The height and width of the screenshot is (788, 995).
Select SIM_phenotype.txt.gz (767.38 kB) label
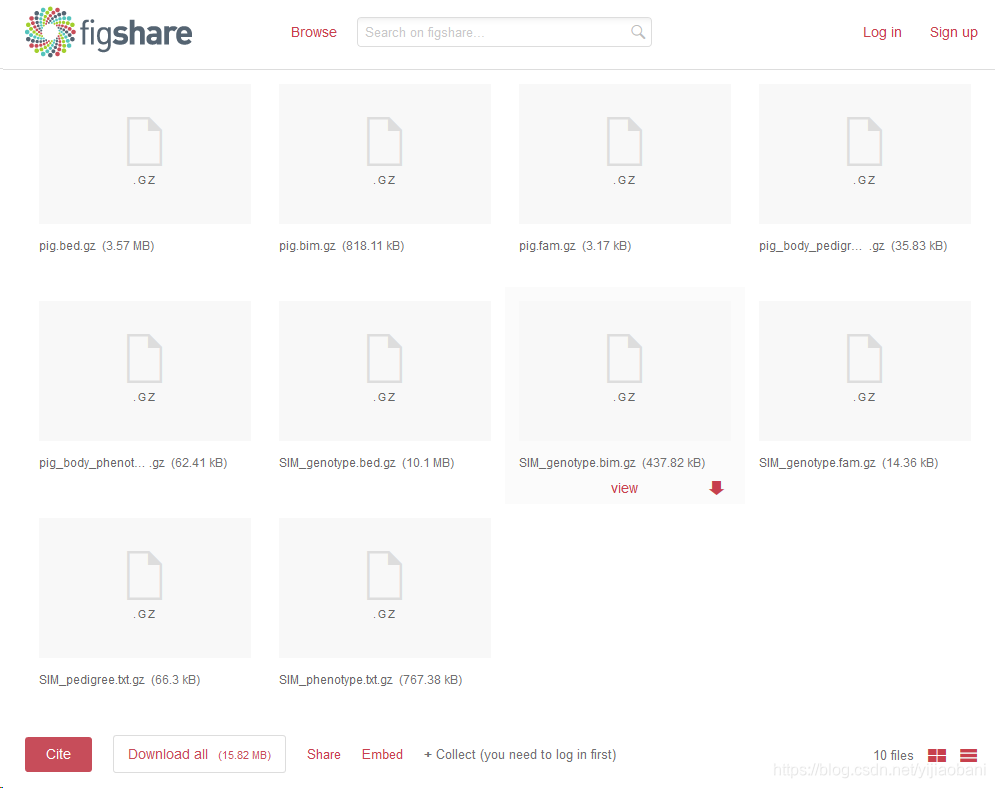click(371, 680)
